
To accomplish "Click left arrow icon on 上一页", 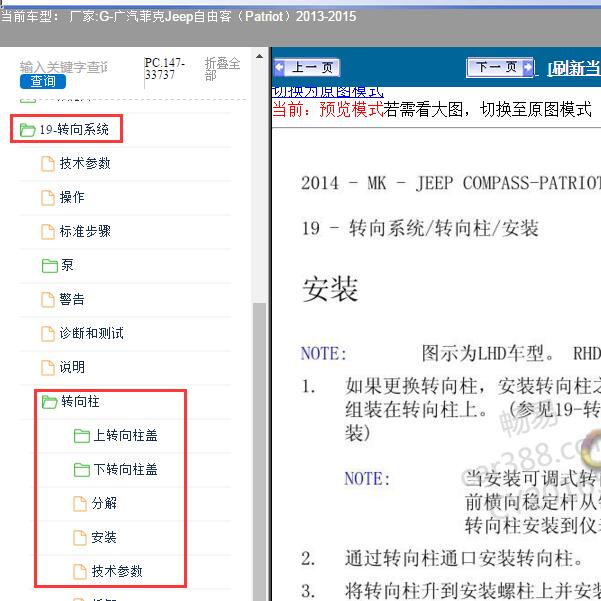I will click(280, 67).
